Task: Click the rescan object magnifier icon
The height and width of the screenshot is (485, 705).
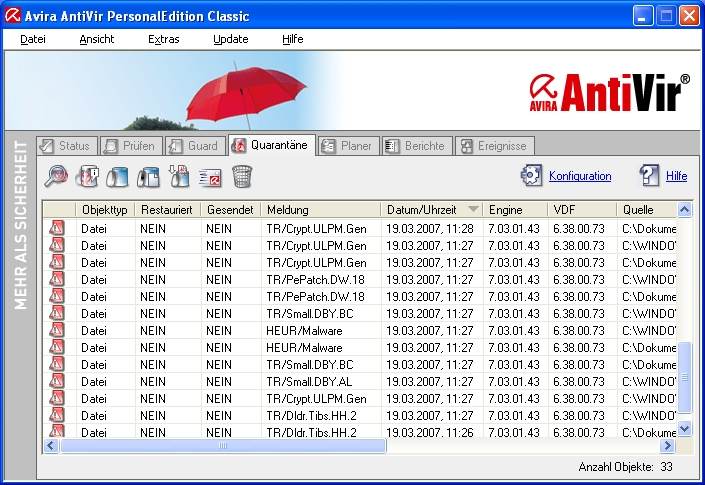Action: pyautogui.click(x=56, y=176)
